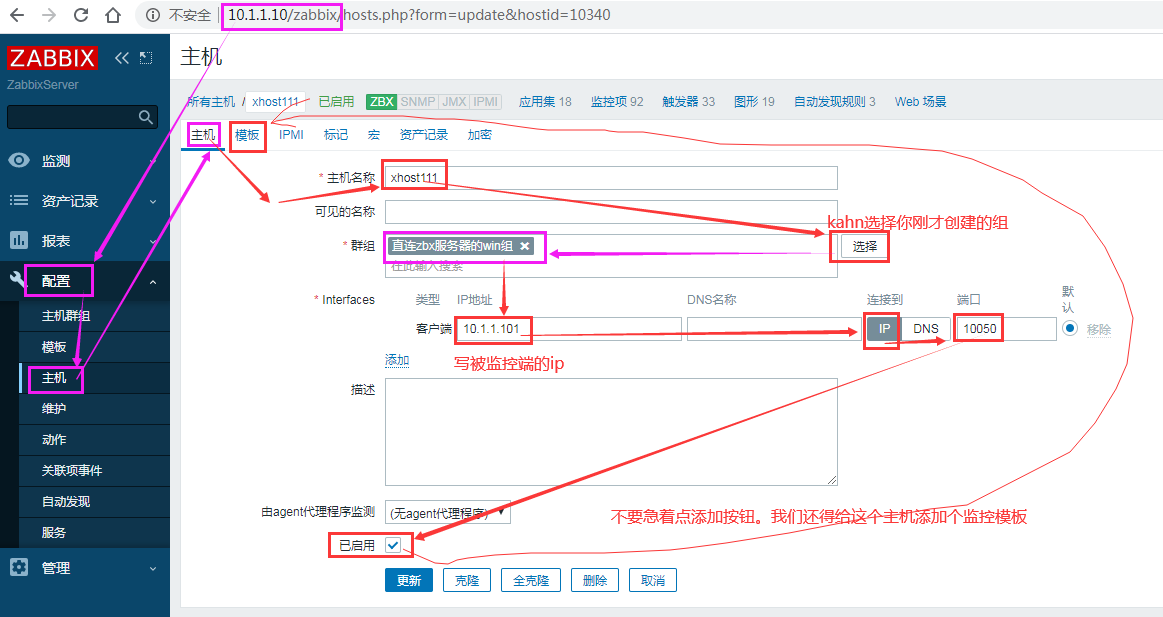This screenshot has height=617, width=1163.
Task: Click the ZBX availability badge
Action: click(x=382, y=102)
